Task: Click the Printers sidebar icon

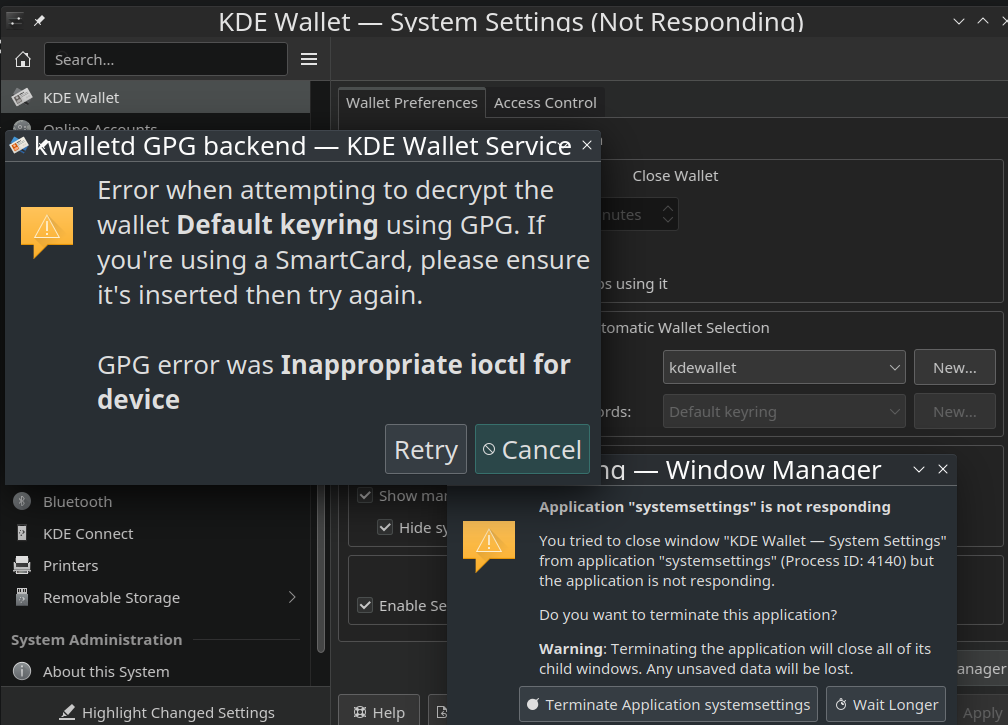Action: 21,565
